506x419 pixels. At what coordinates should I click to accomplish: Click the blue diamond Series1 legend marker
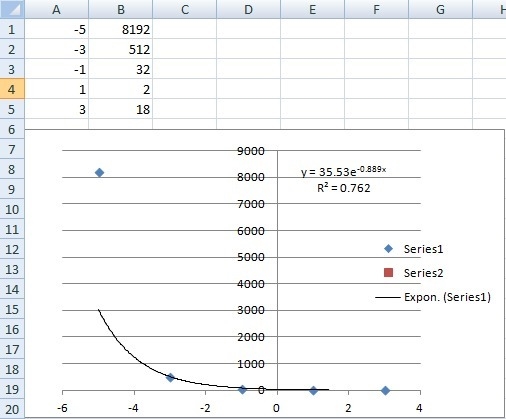(x=388, y=249)
